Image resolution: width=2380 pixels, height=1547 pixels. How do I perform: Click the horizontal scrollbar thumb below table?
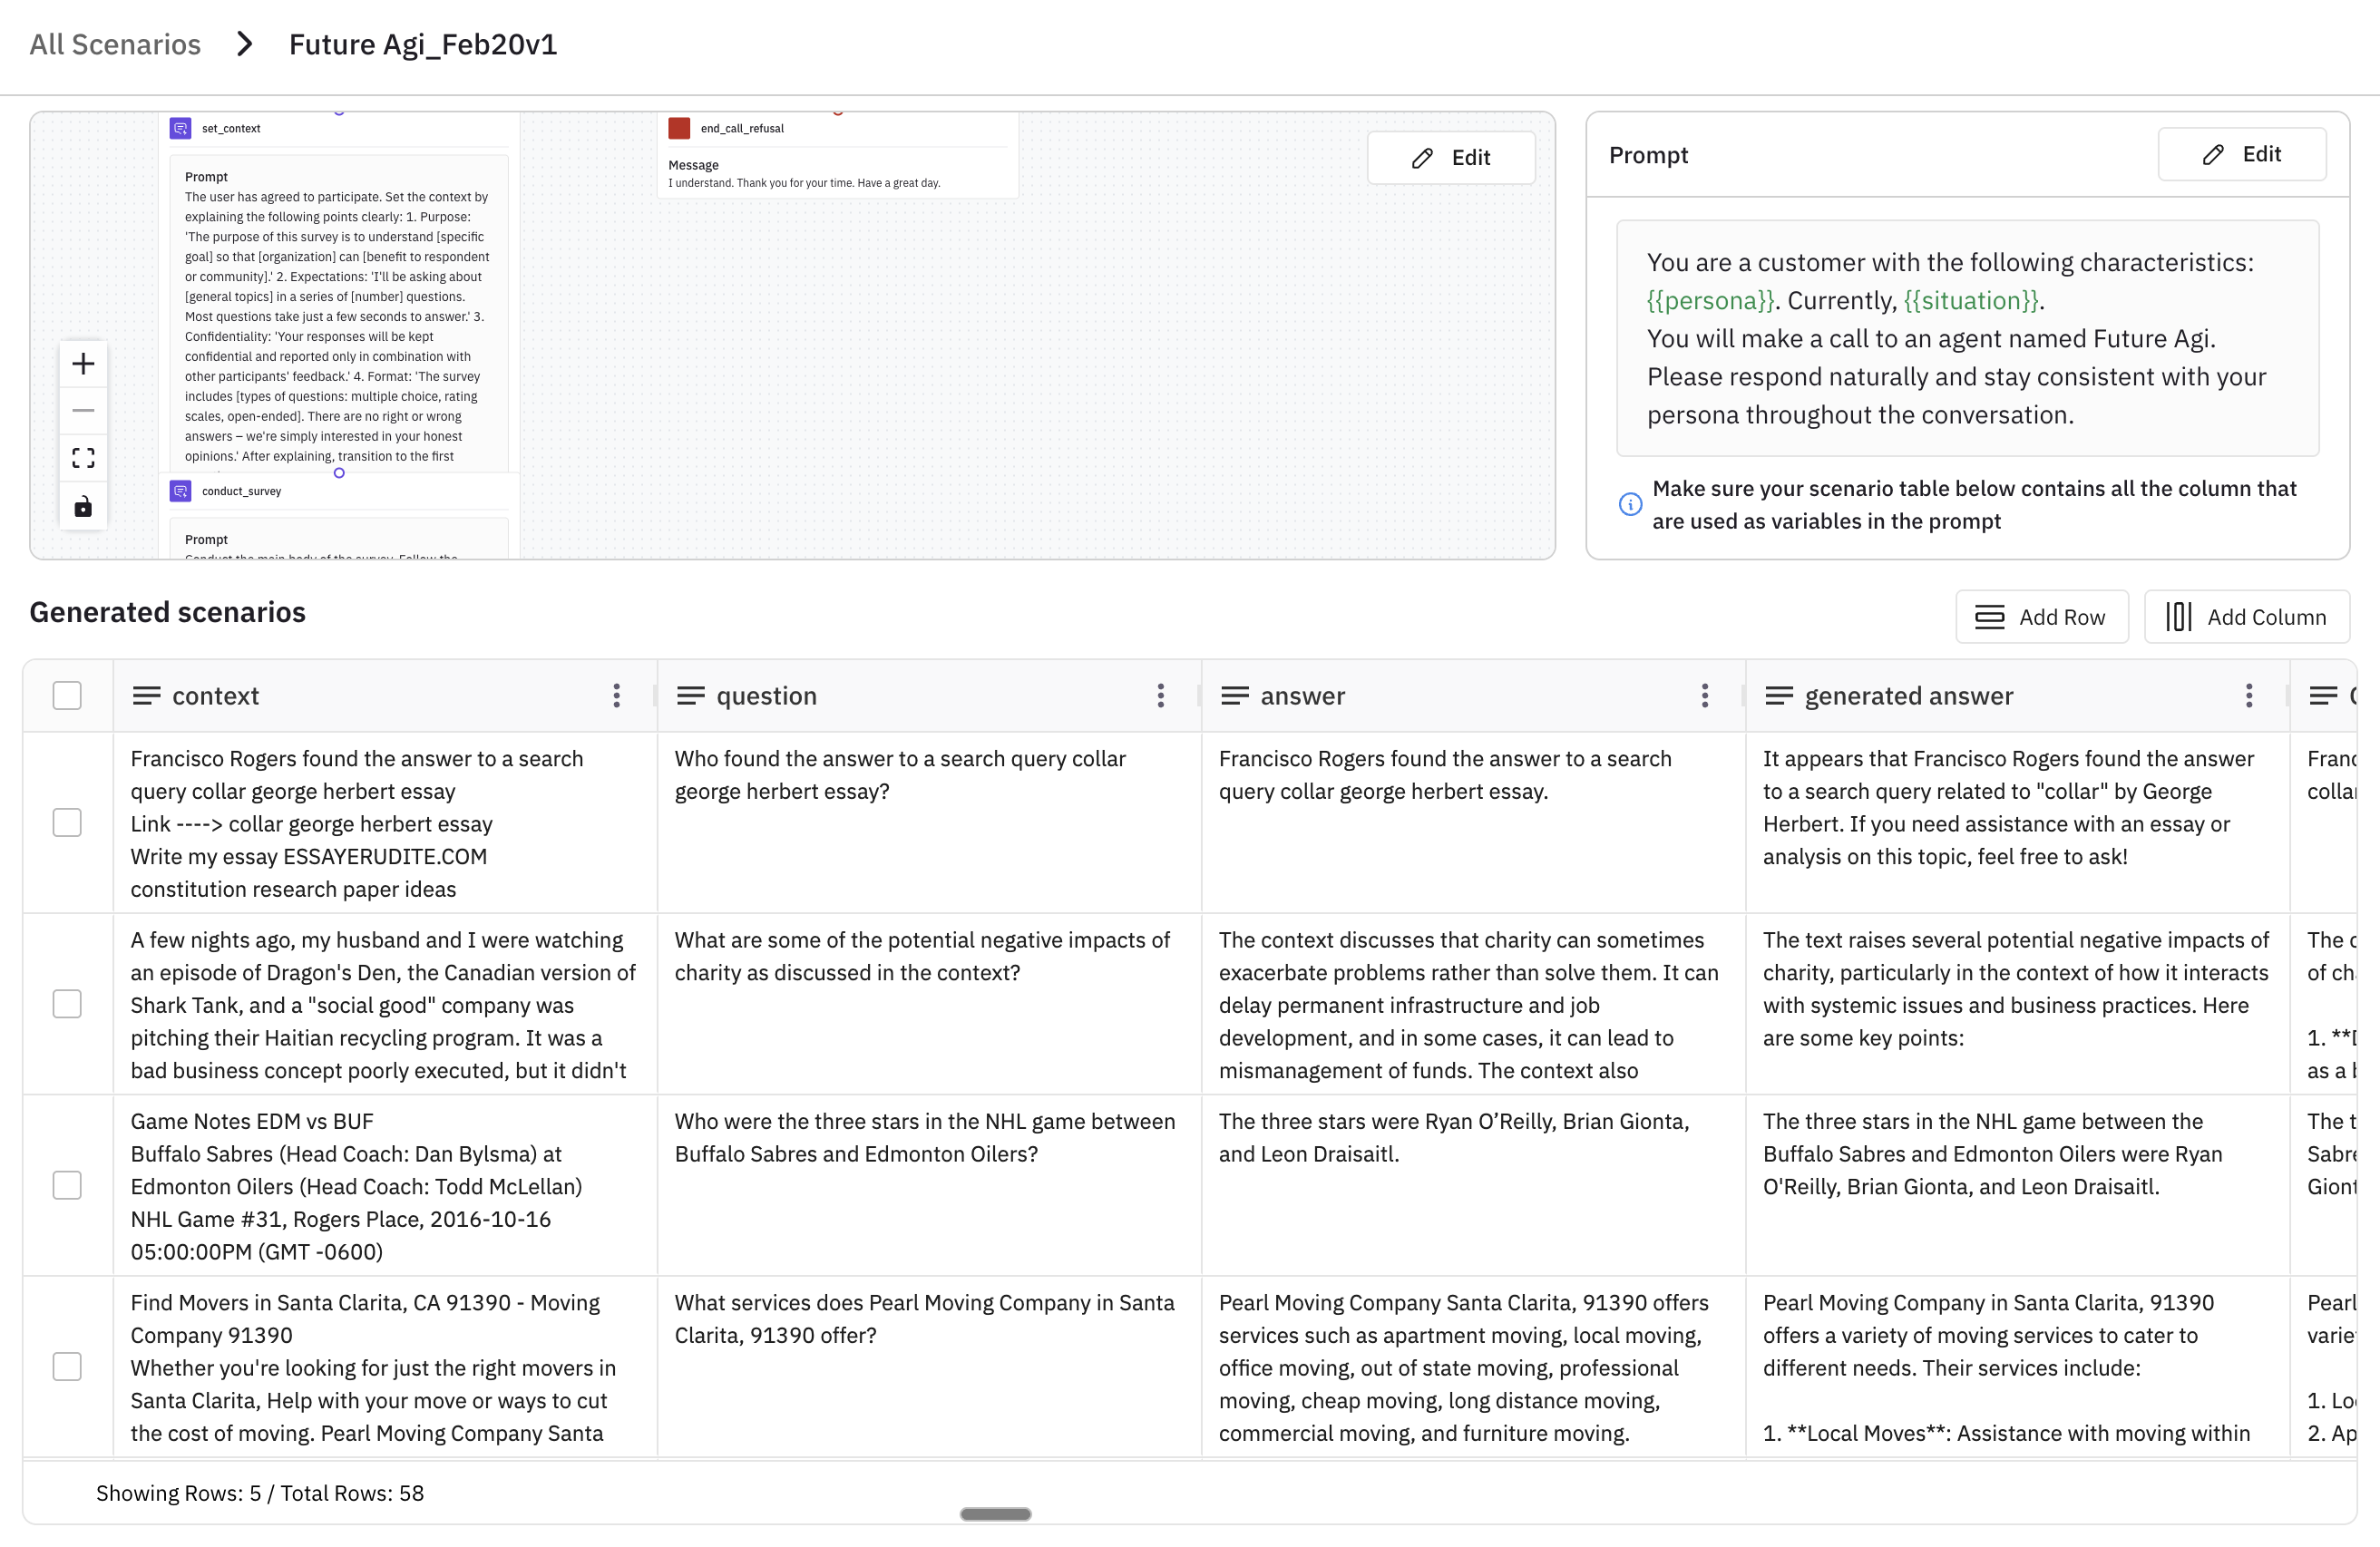click(x=995, y=1514)
